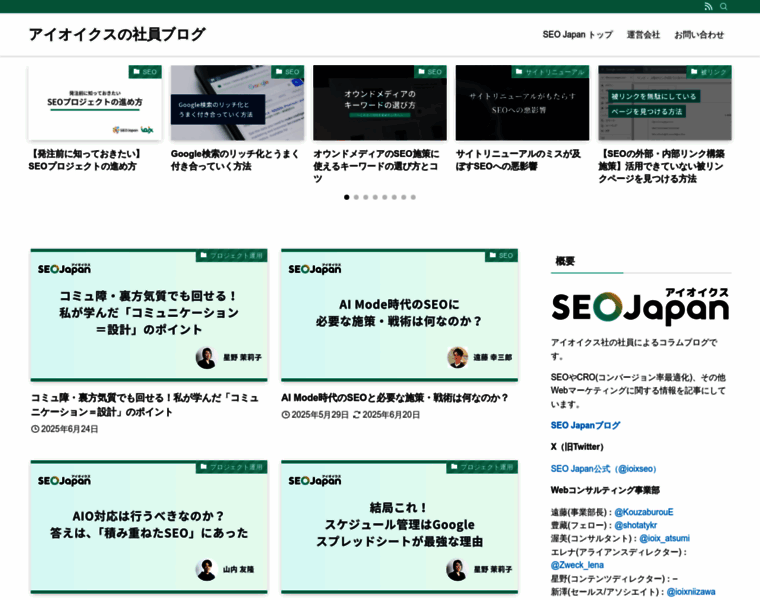Select seventh carousel pagination dot

[403, 197]
